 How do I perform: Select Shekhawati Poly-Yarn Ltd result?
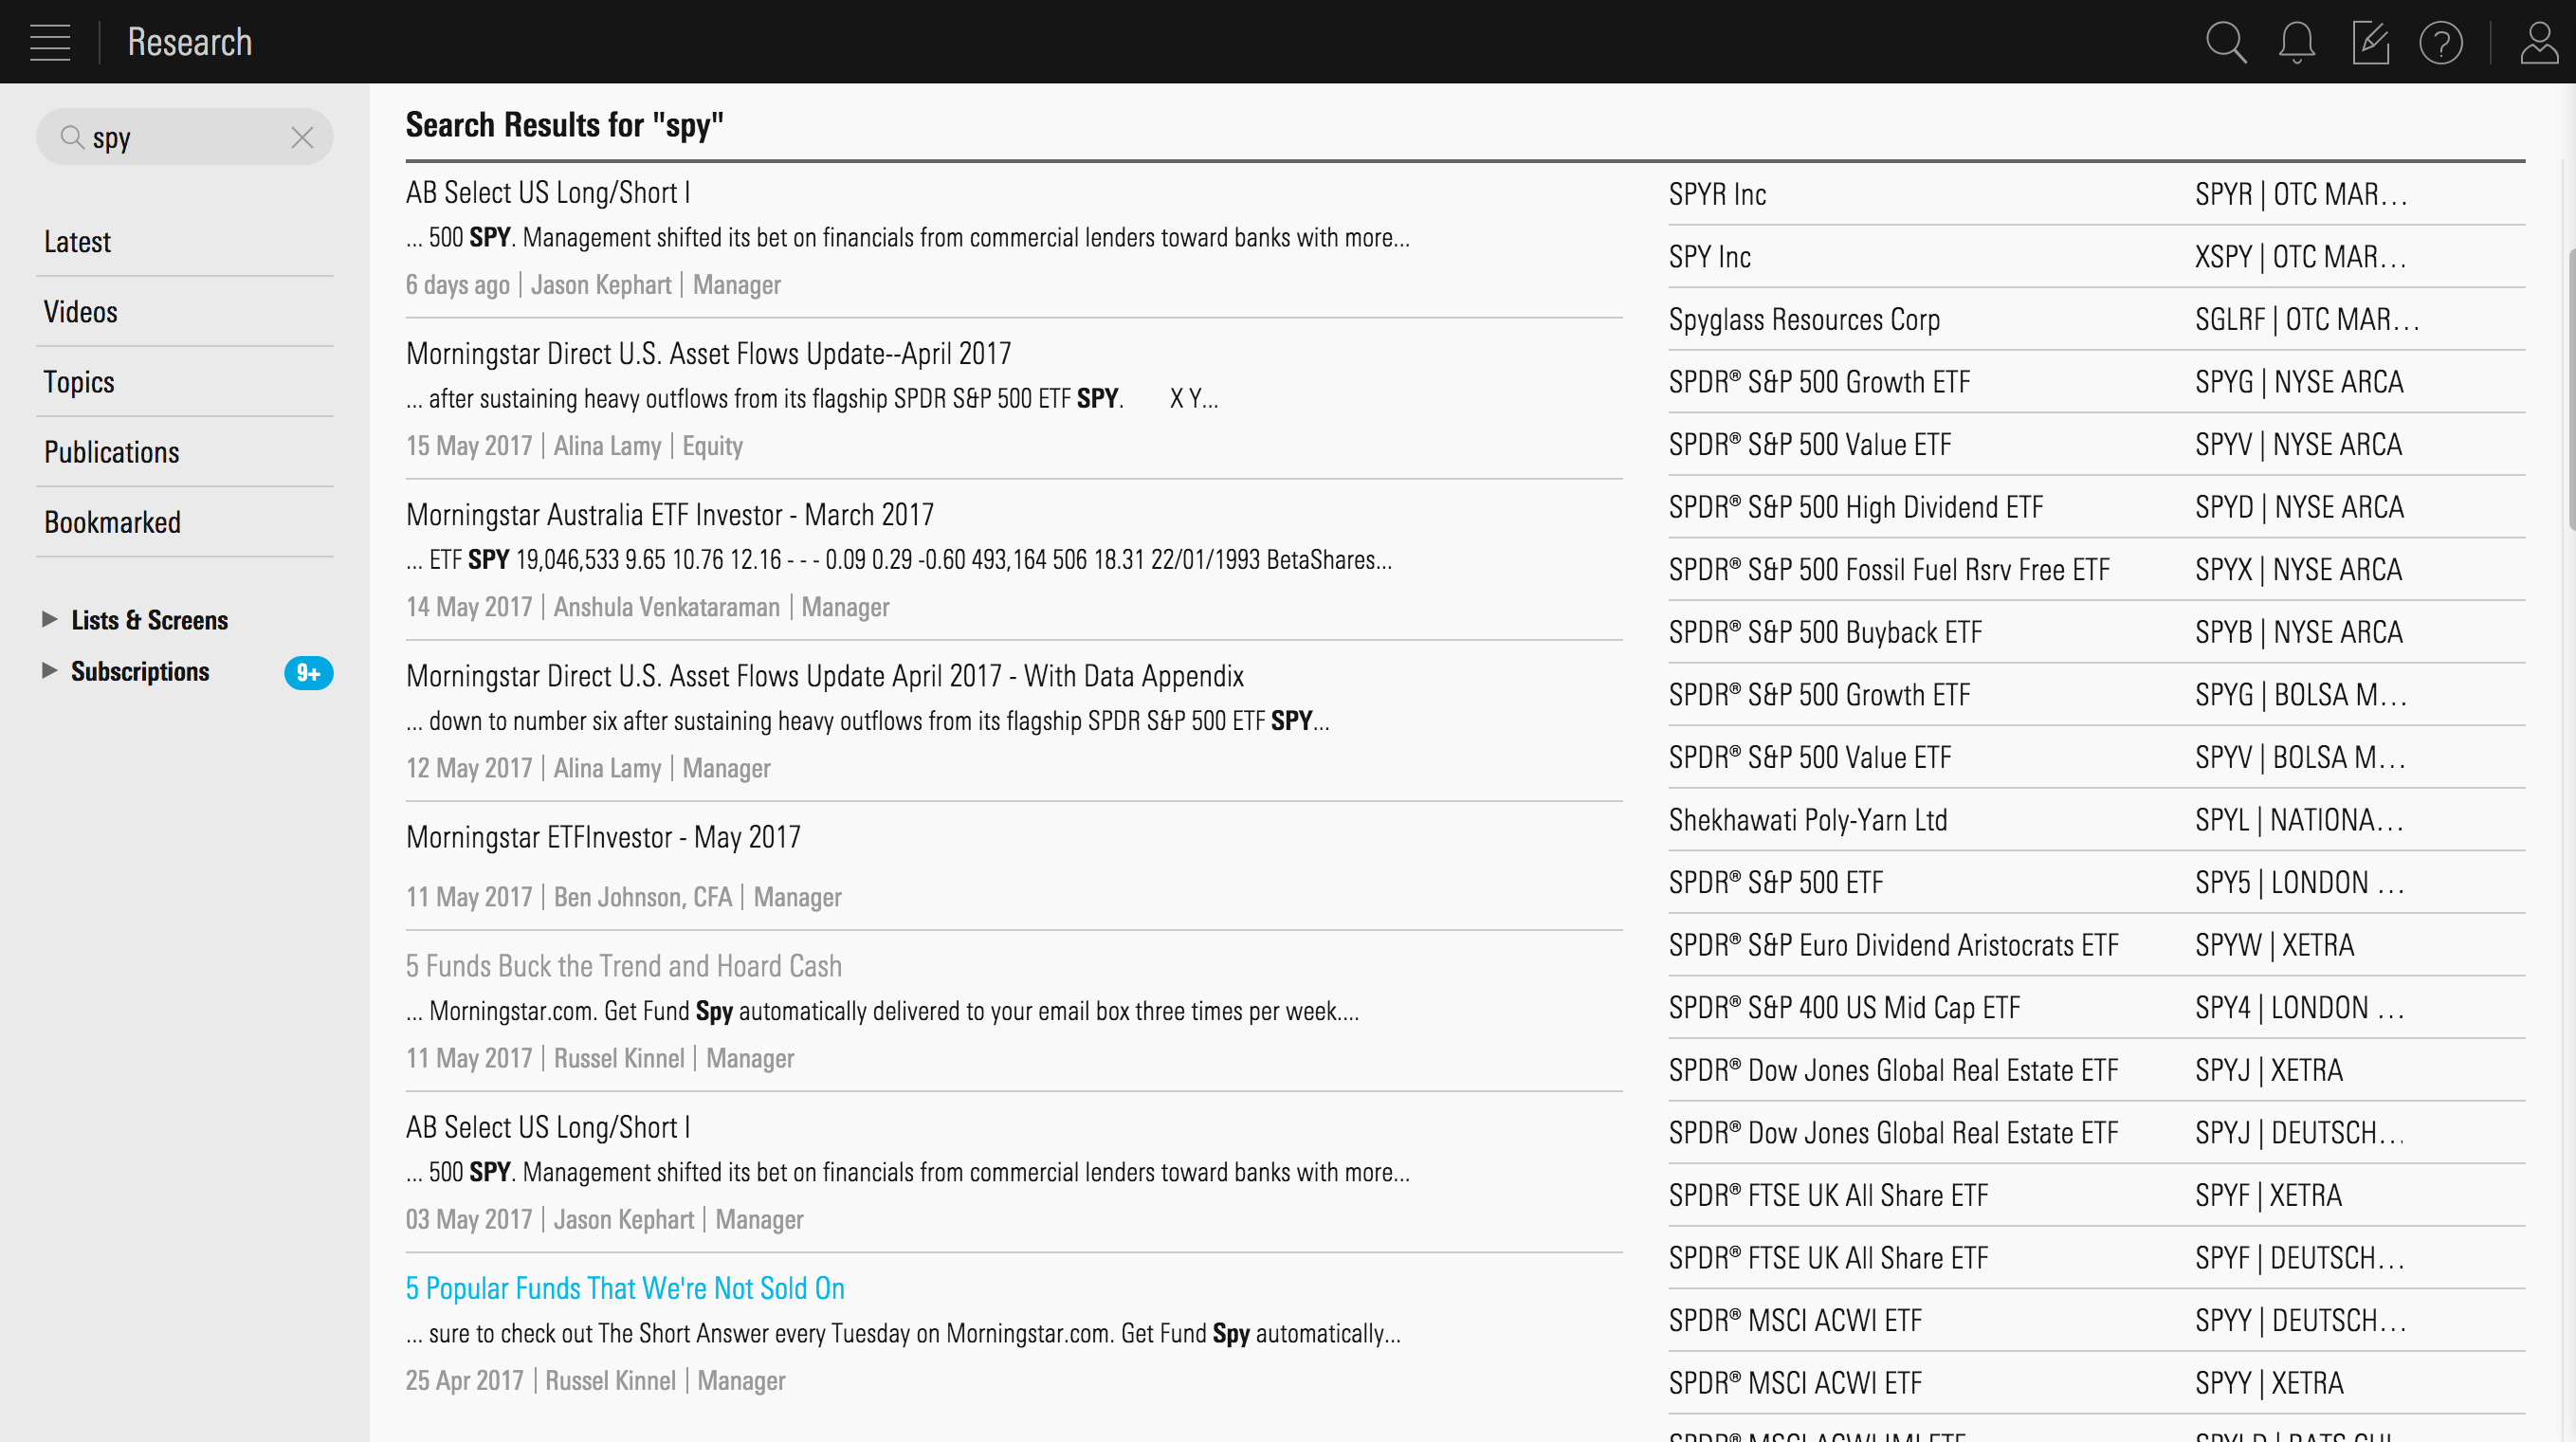[x=2096, y=820]
